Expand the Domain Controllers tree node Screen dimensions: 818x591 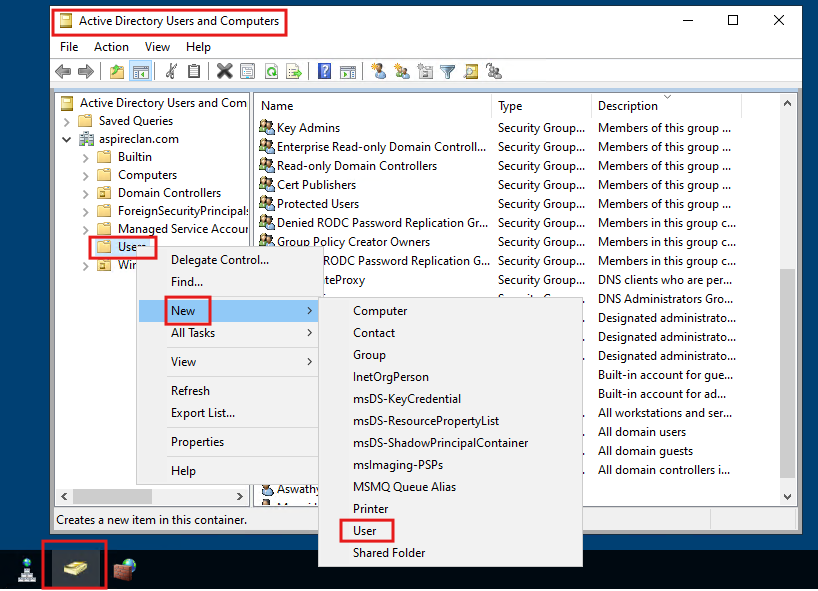pos(86,194)
